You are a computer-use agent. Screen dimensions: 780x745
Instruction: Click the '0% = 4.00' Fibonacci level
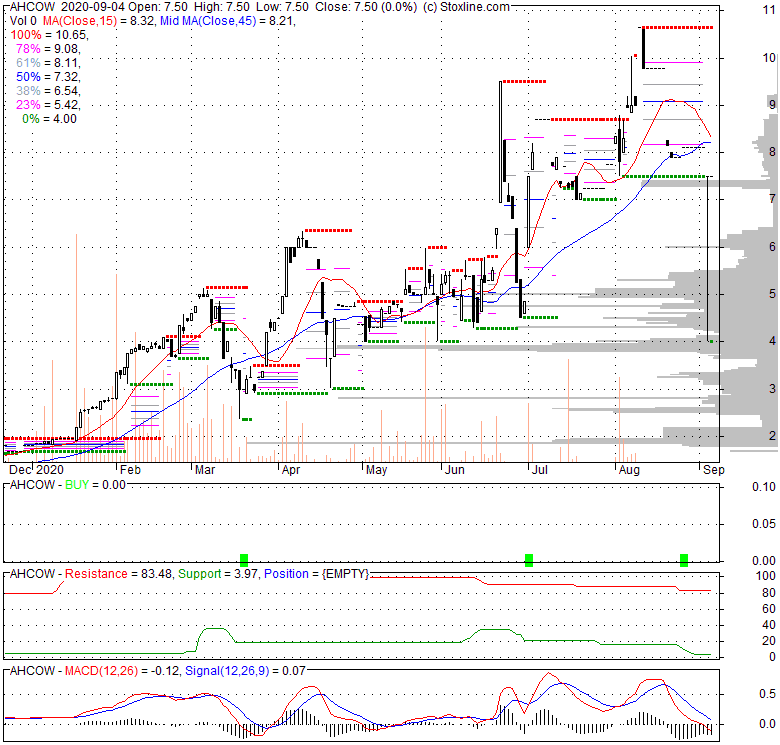(49, 119)
